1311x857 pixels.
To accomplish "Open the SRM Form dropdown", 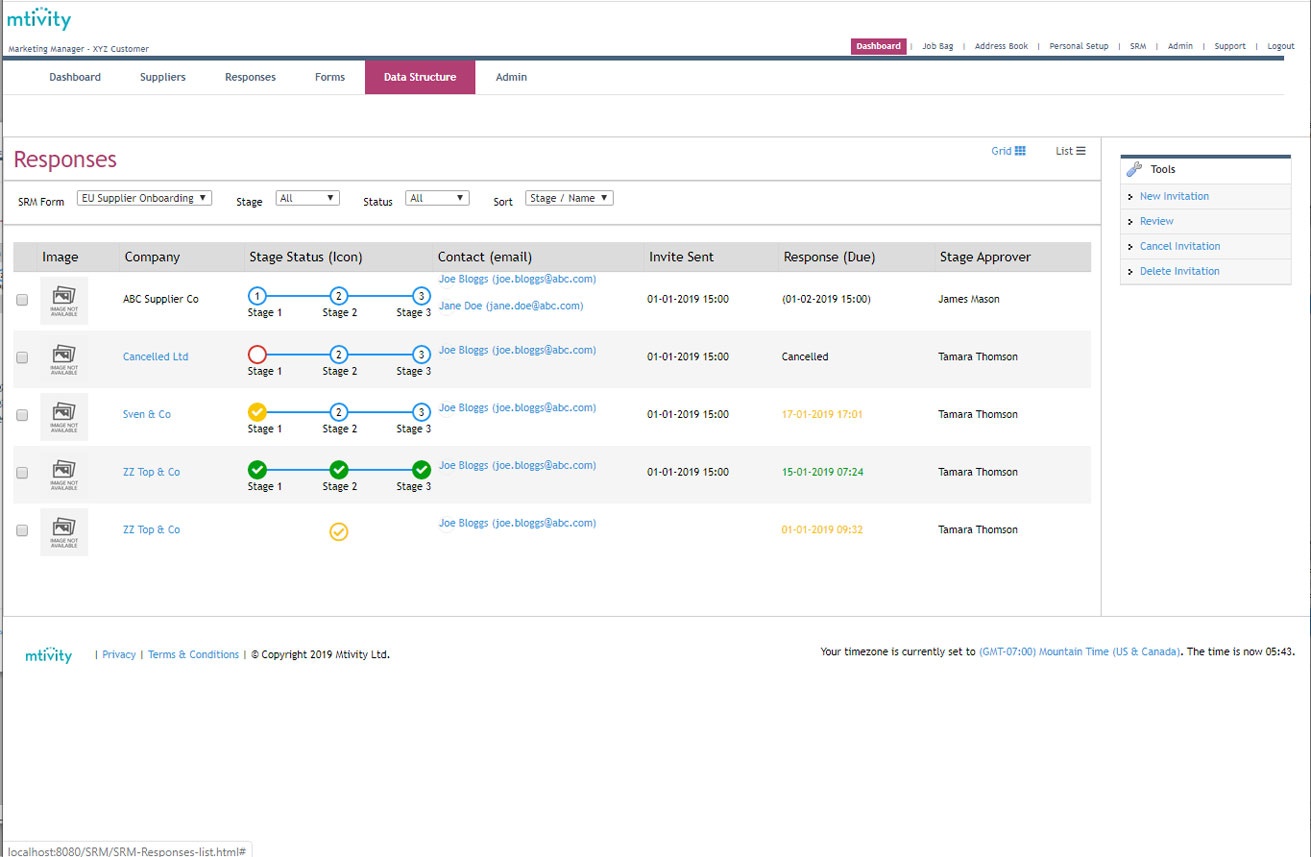I will [144, 198].
